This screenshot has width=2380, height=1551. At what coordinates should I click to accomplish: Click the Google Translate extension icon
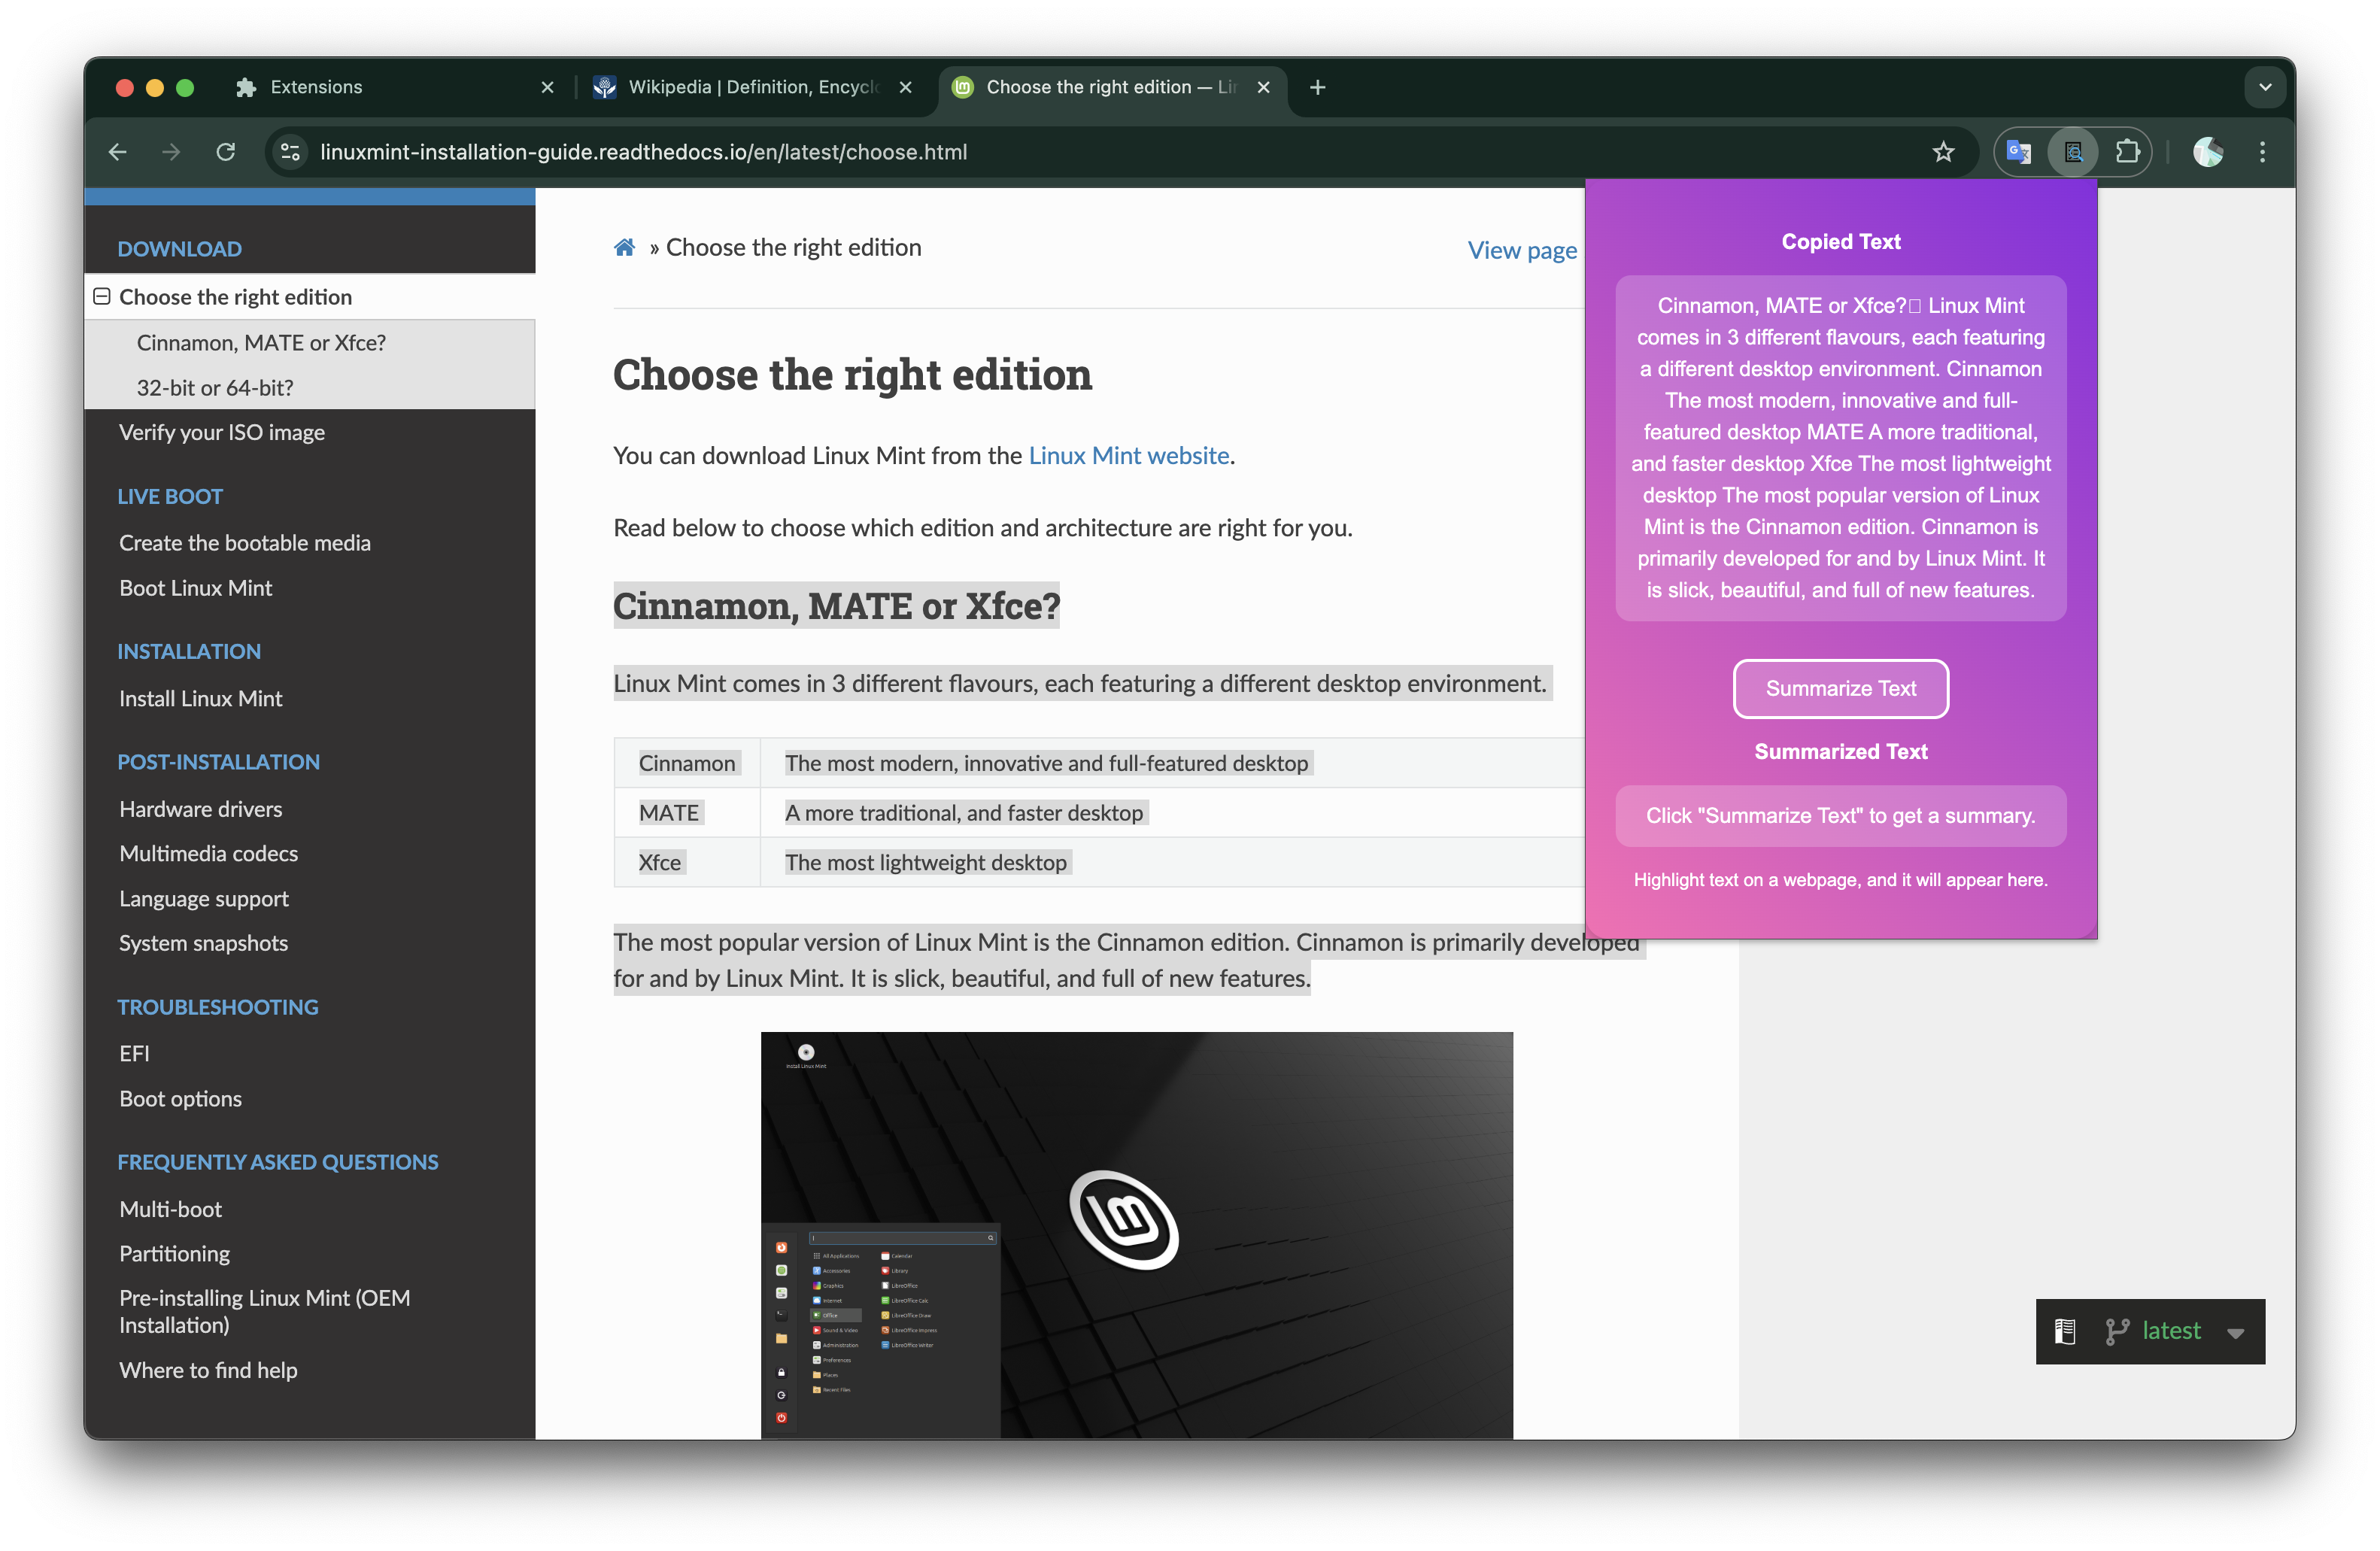2018,152
